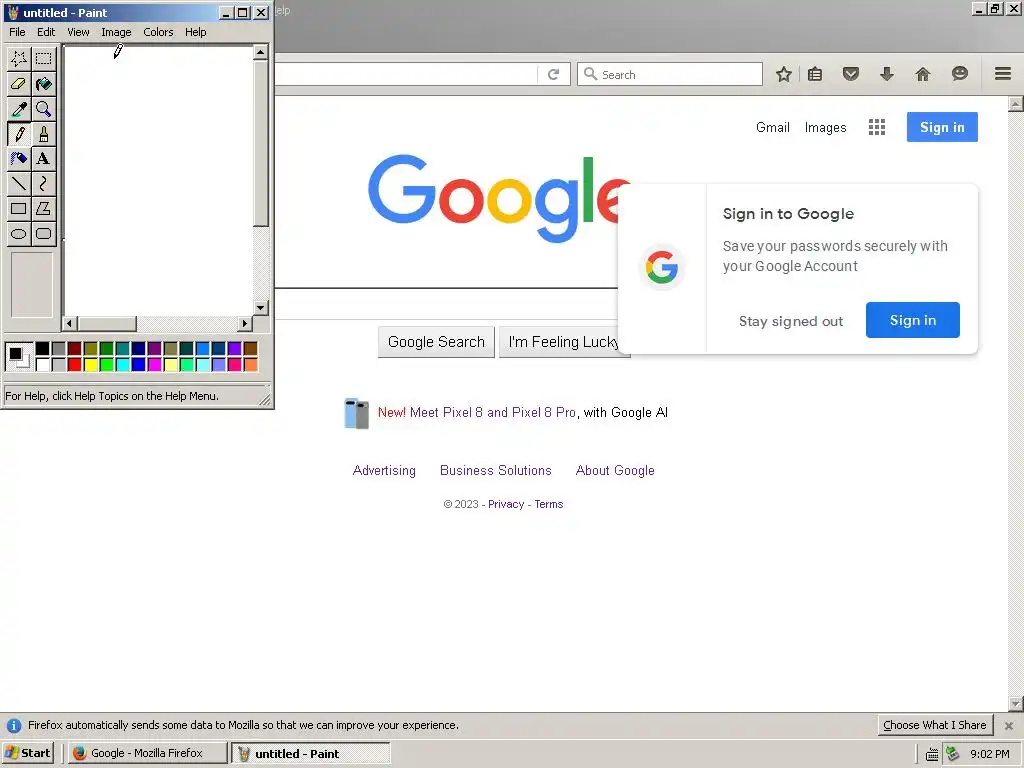Select the rectangular Select tool in Paint
Viewport: 1024px width, 768px height.
[x=44, y=59]
